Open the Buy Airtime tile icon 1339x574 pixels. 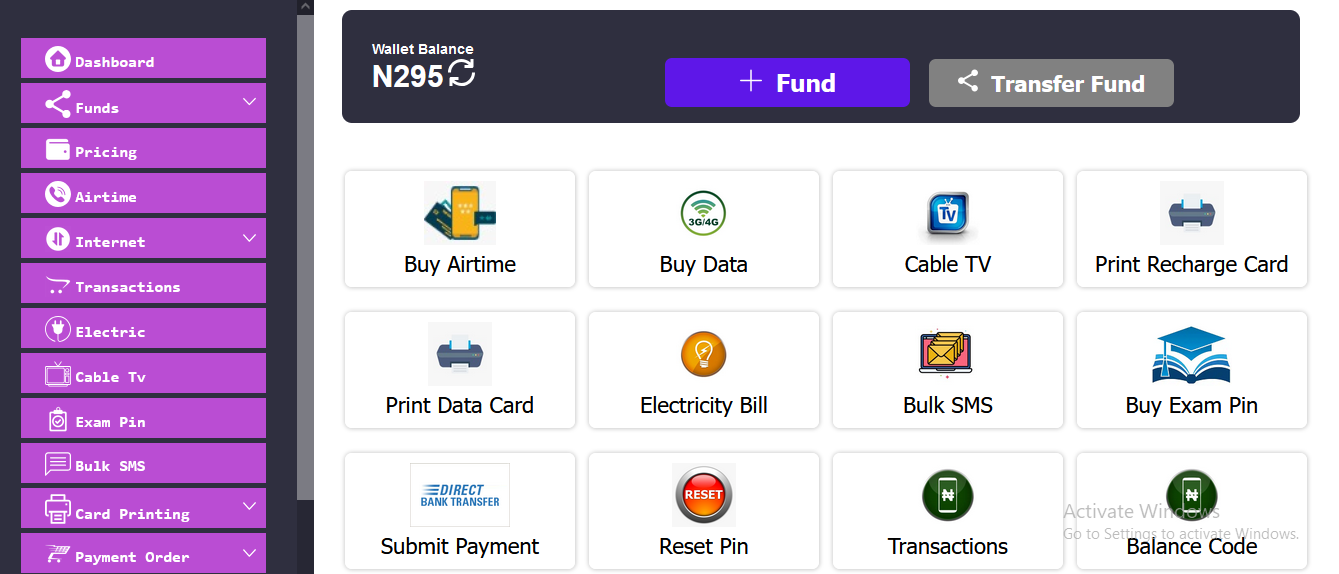[x=460, y=213]
